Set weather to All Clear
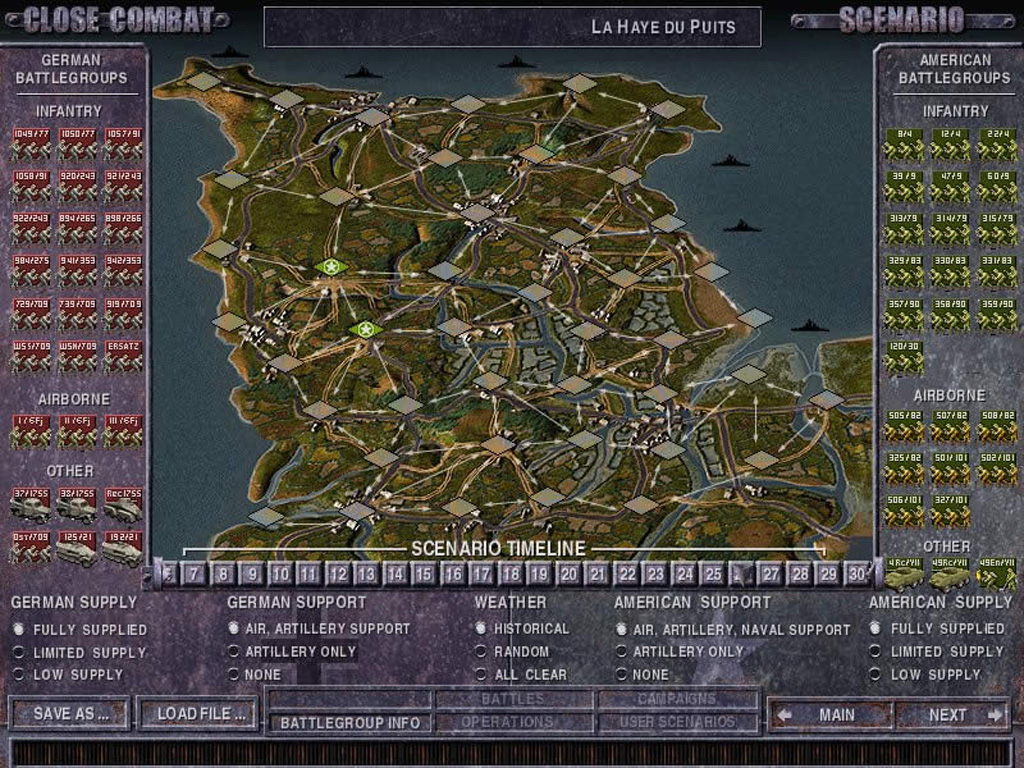Screen dimensions: 1024x768 481,674
